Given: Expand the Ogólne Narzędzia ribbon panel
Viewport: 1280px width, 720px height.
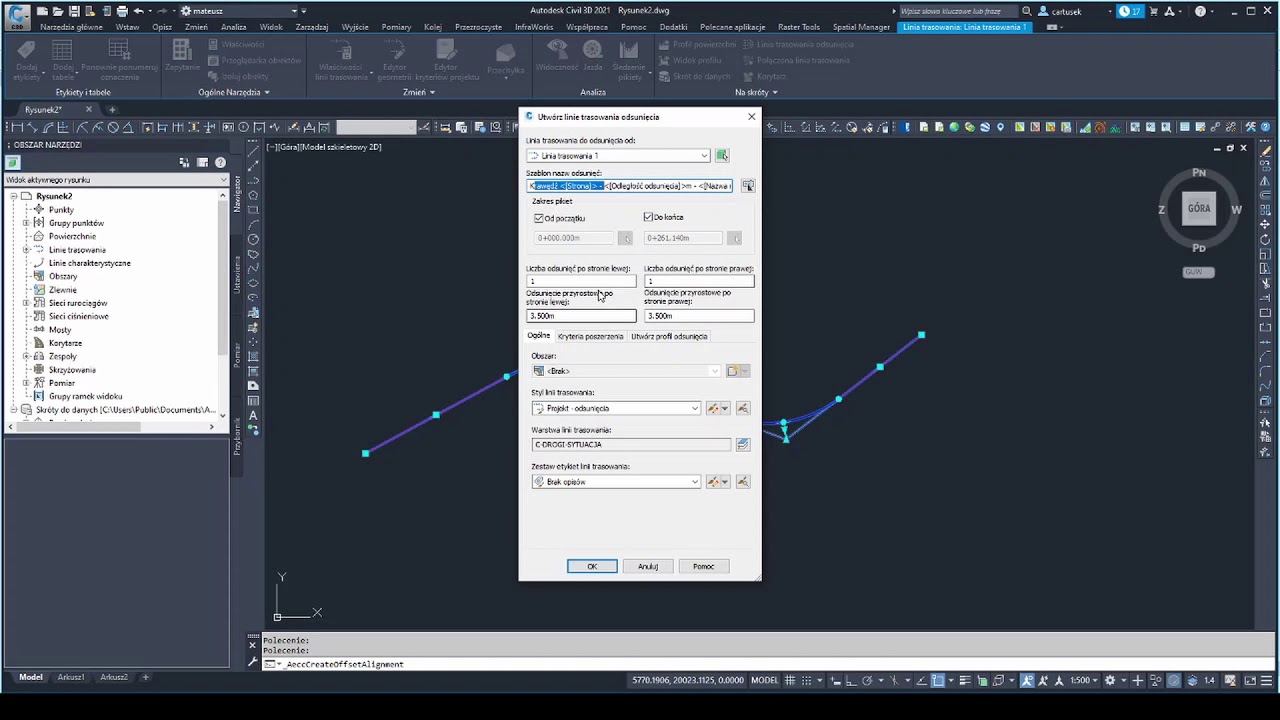Looking at the screenshot, I should tap(234, 92).
